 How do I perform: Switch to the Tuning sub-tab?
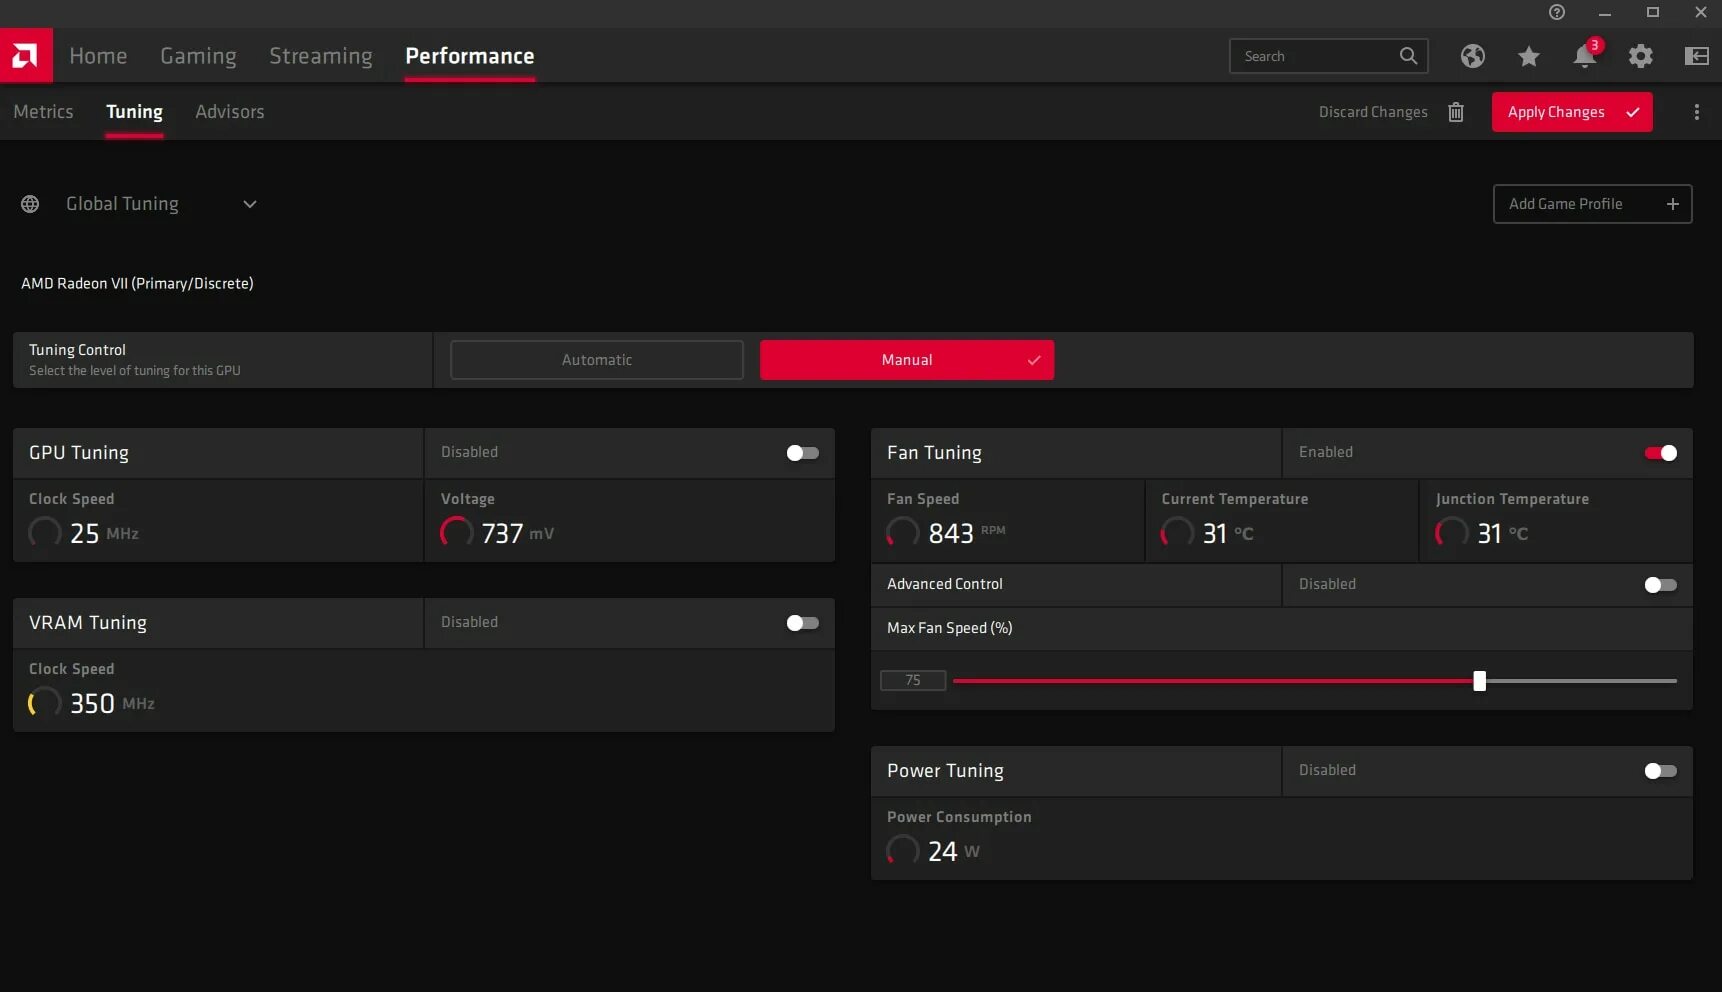coord(134,112)
